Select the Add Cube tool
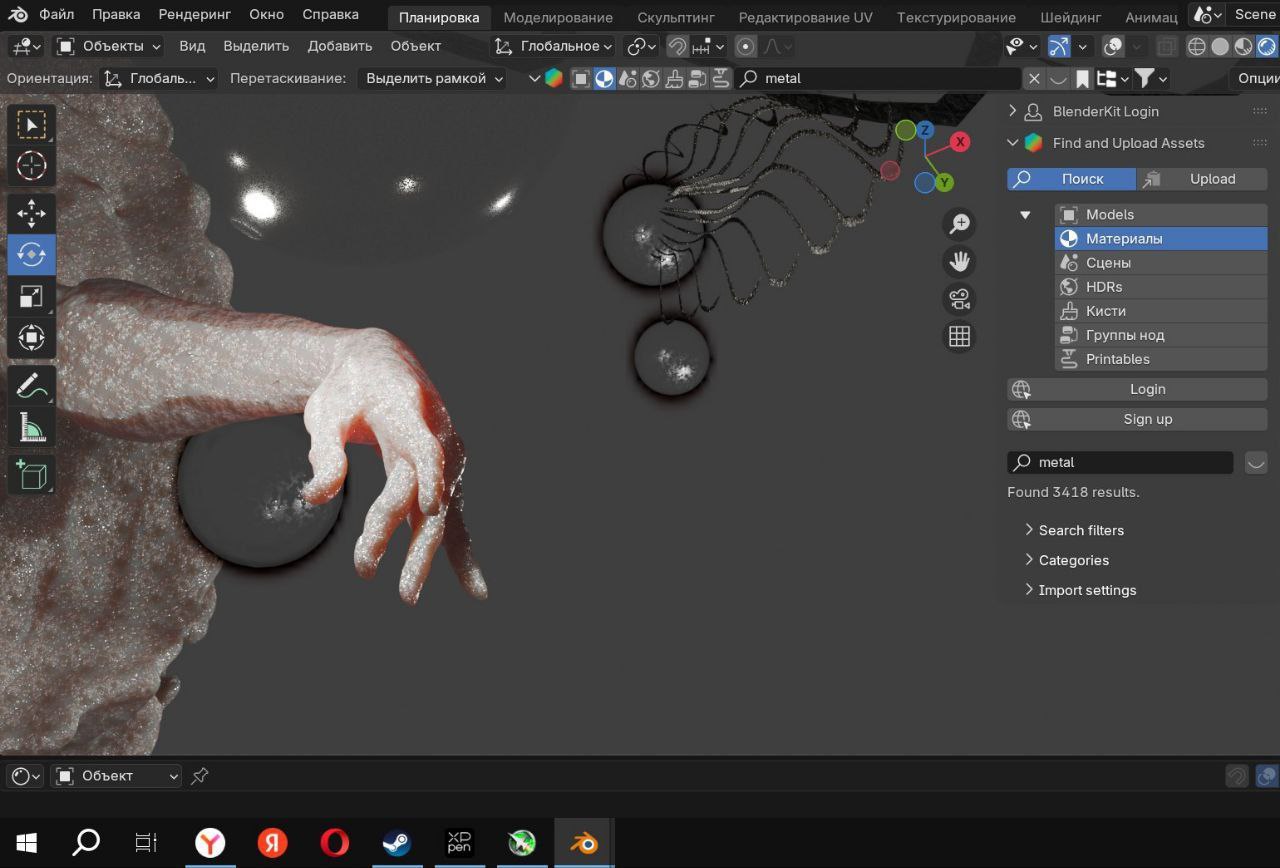This screenshot has height=868, width=1280. [31, 475]
